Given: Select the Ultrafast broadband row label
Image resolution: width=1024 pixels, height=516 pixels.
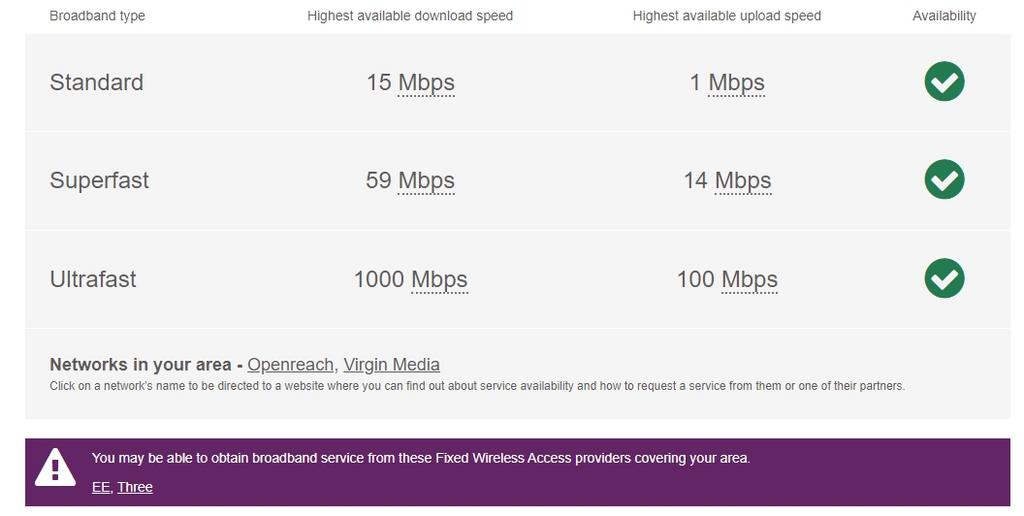Looking at the screenshot, I should pyautogui.click(x=93, y=279).
